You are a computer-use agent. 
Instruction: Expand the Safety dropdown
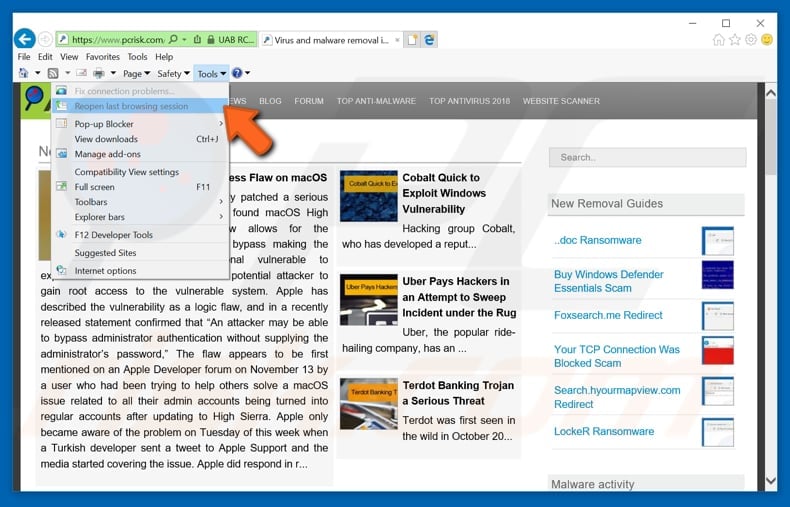point(173,74)
